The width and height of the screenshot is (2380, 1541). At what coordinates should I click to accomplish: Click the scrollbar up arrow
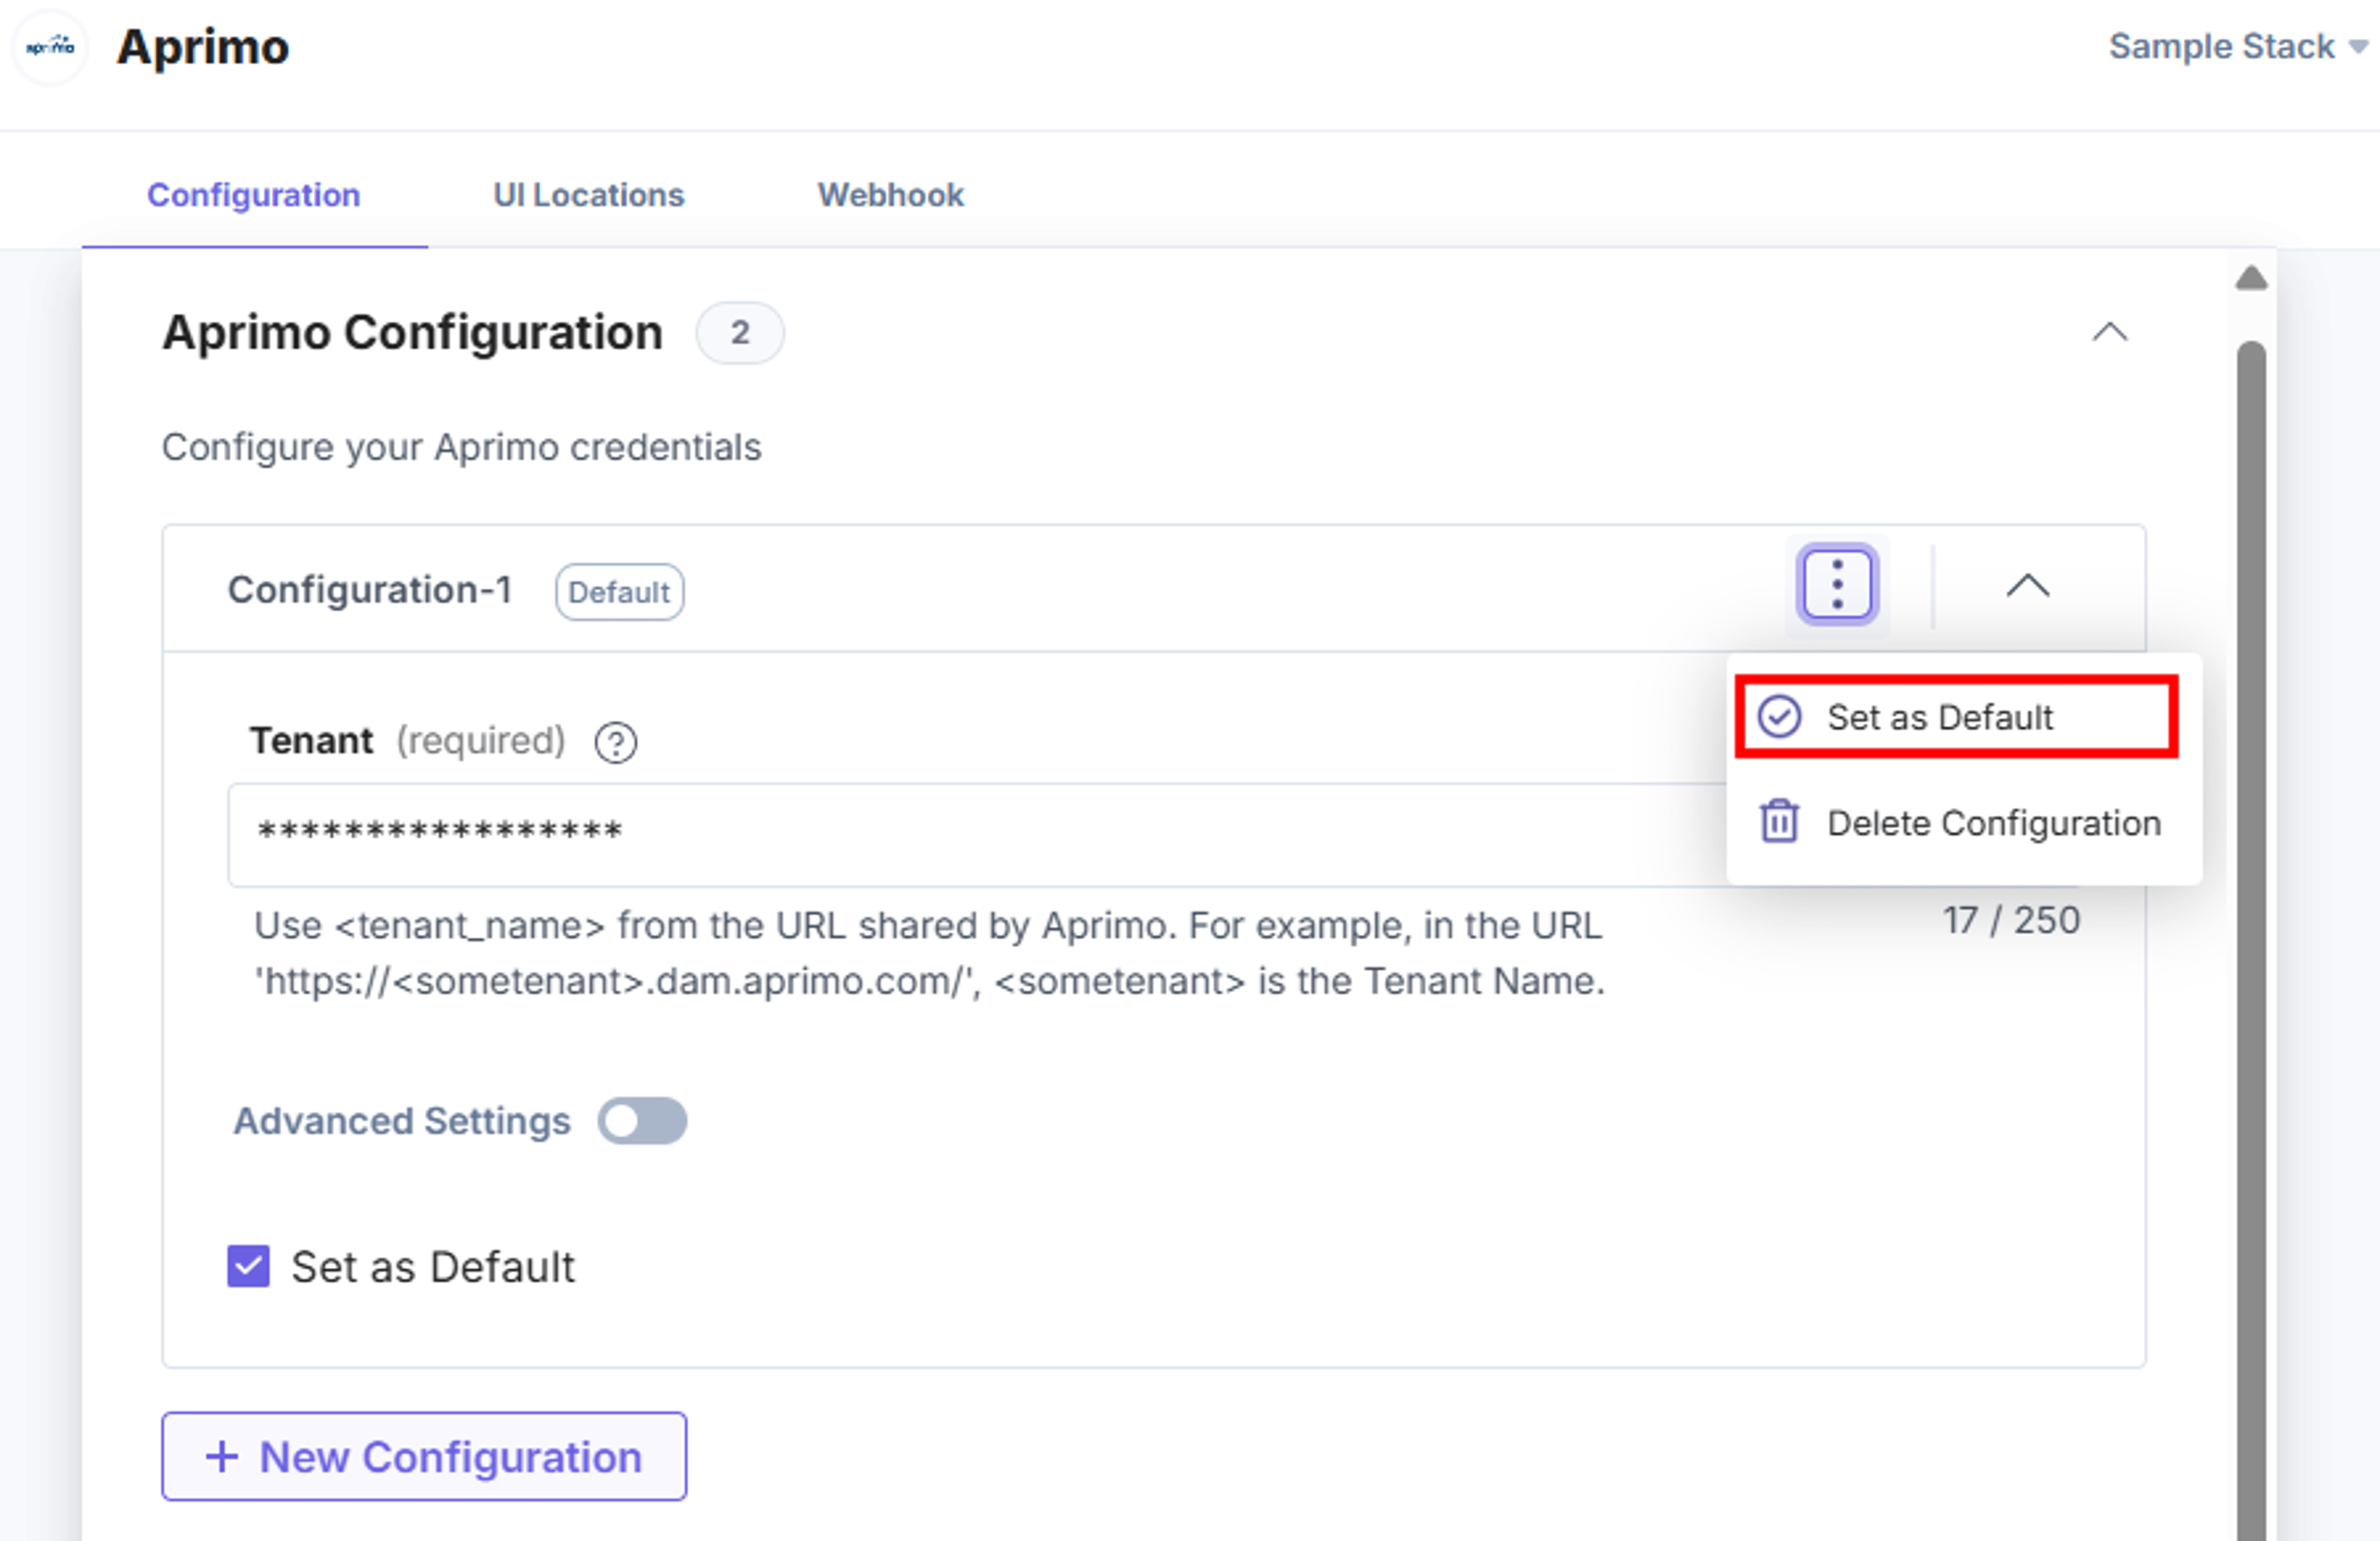point(2251,277)
